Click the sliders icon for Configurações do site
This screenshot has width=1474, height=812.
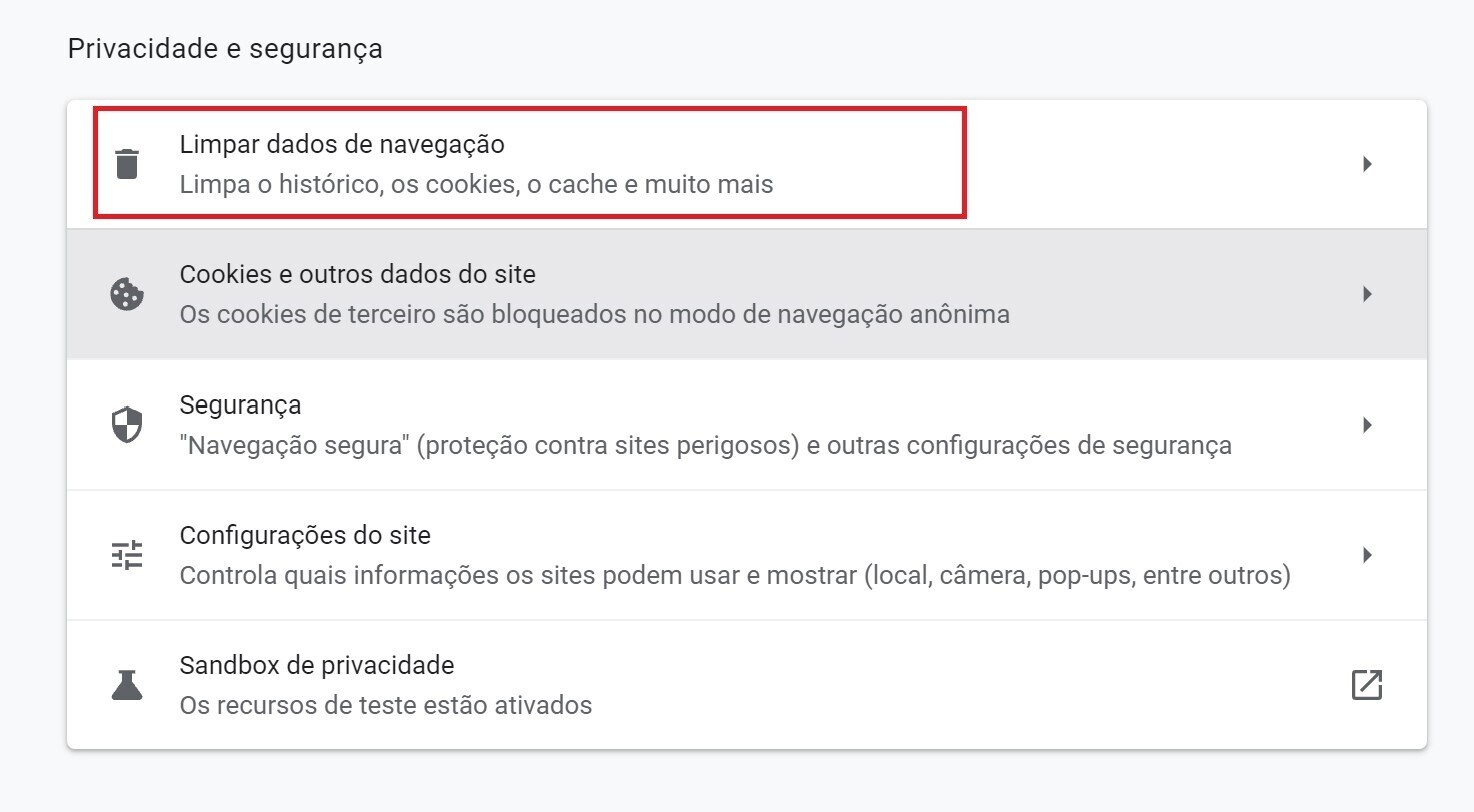pos(127,555)
